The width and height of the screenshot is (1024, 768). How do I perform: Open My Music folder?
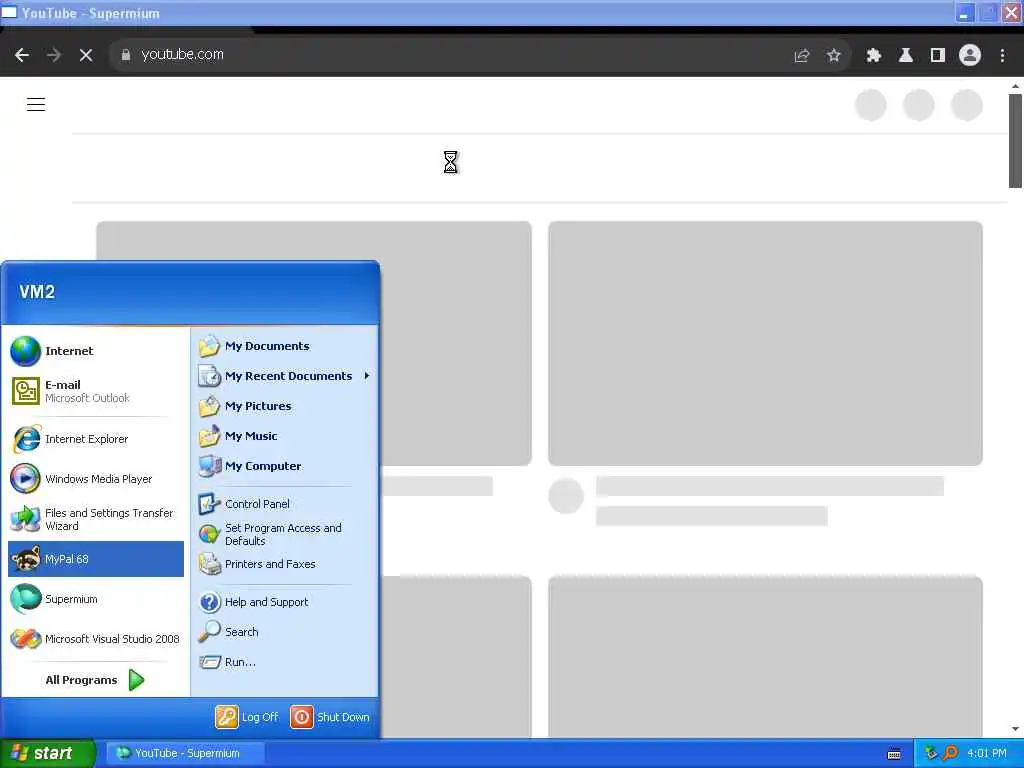[285, 436]
